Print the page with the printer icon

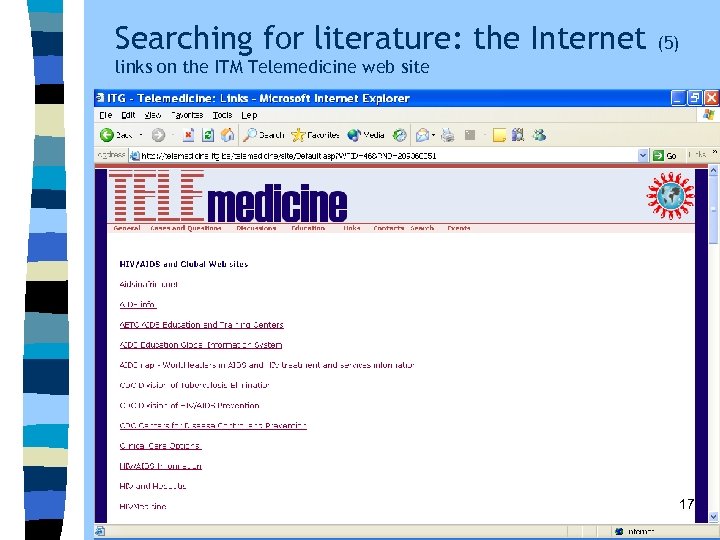(448, 135)
